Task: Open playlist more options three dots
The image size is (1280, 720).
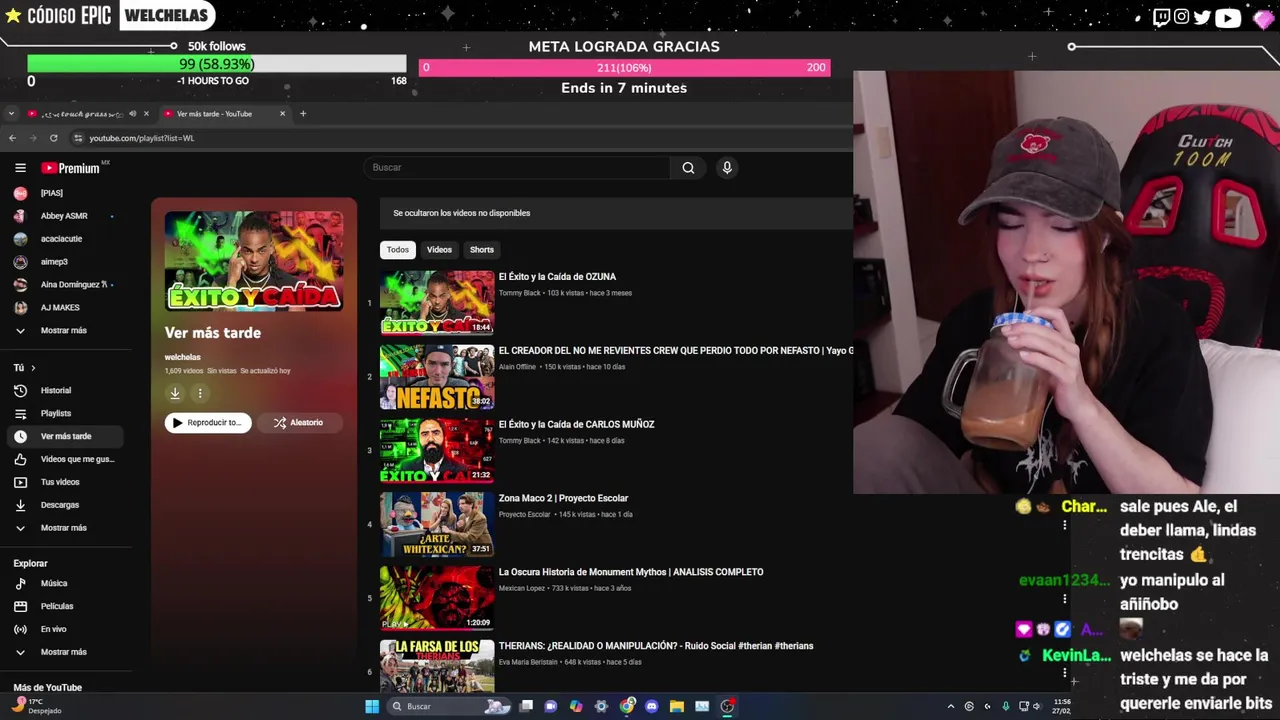Action: [x=200, y=394]
